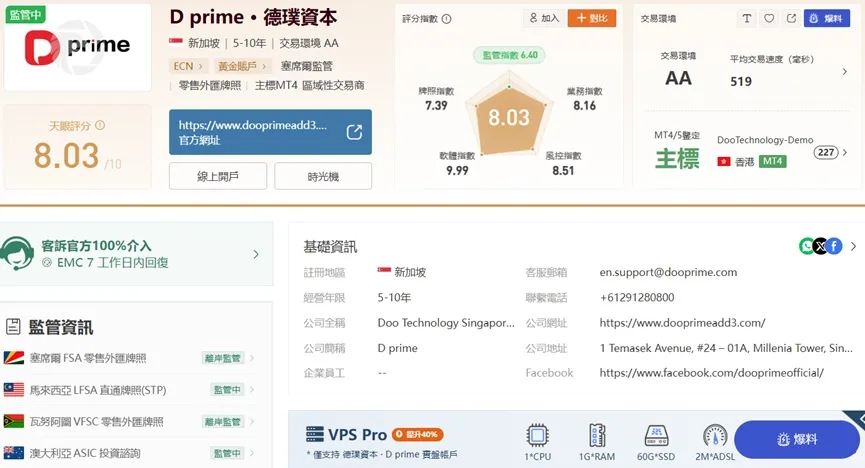
Task: Expand social links chevron in 基礎資訊
Action: (x=853, y=246)
